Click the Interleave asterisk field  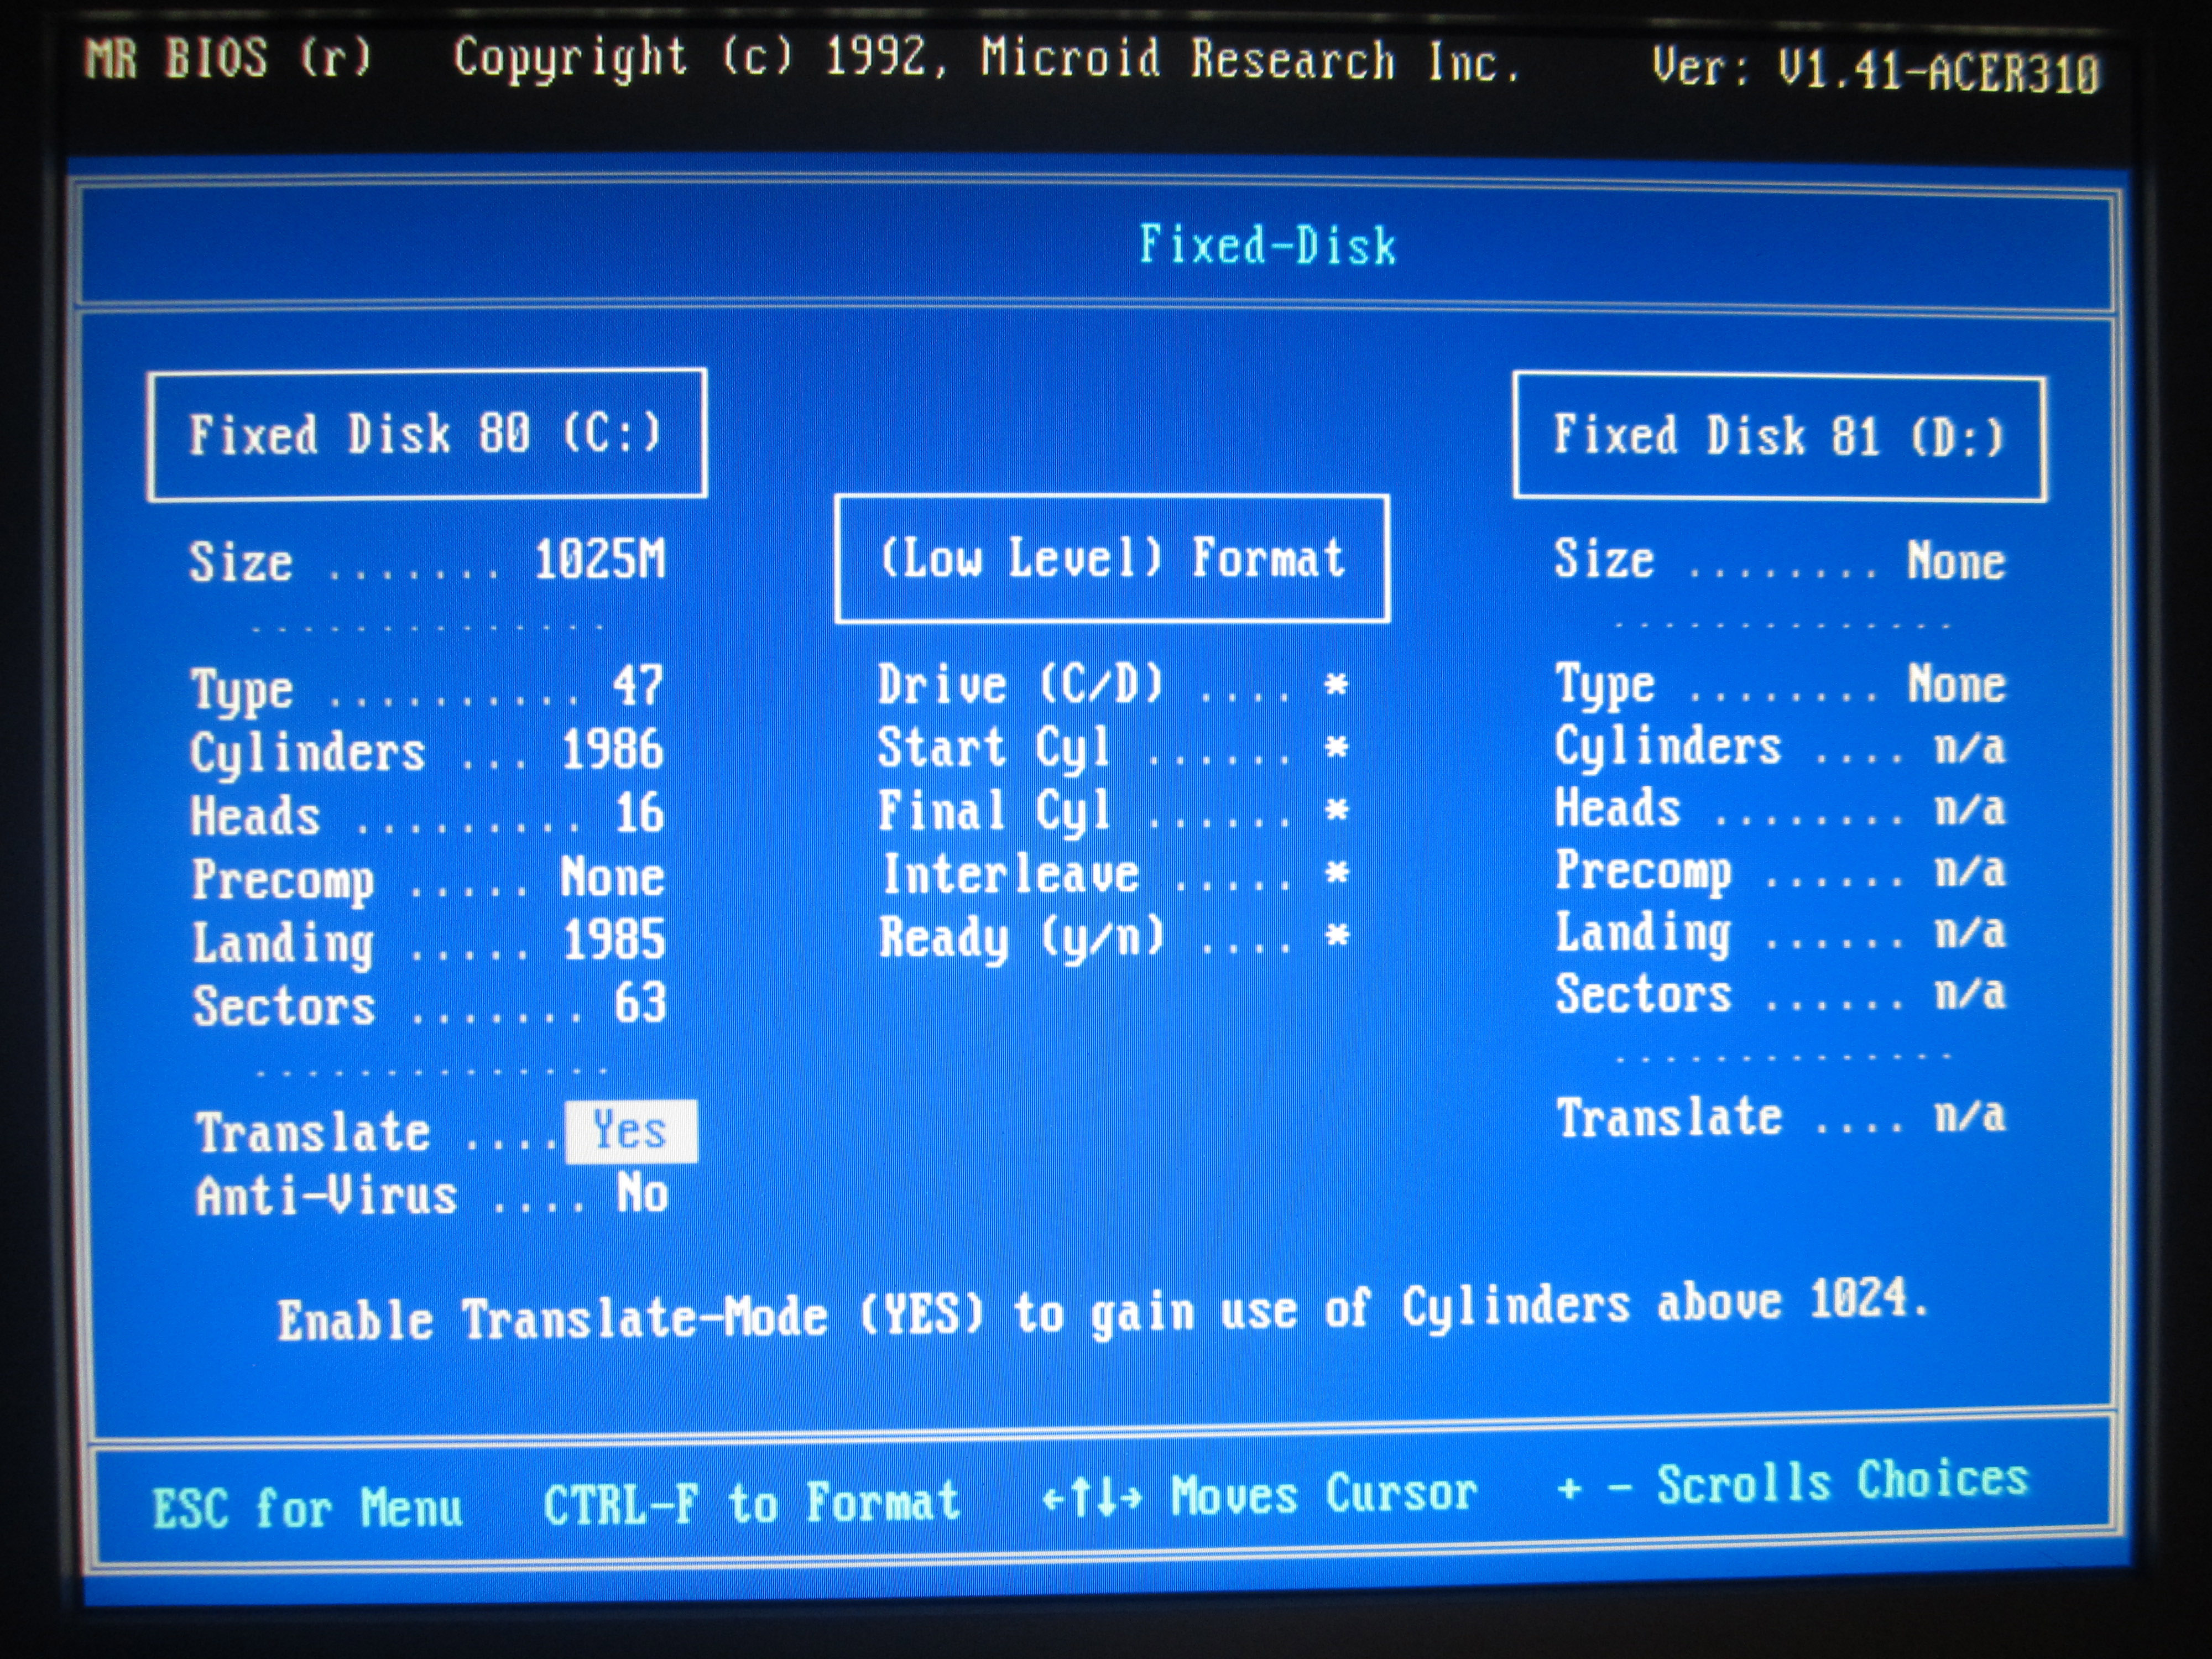point(1336,873)
